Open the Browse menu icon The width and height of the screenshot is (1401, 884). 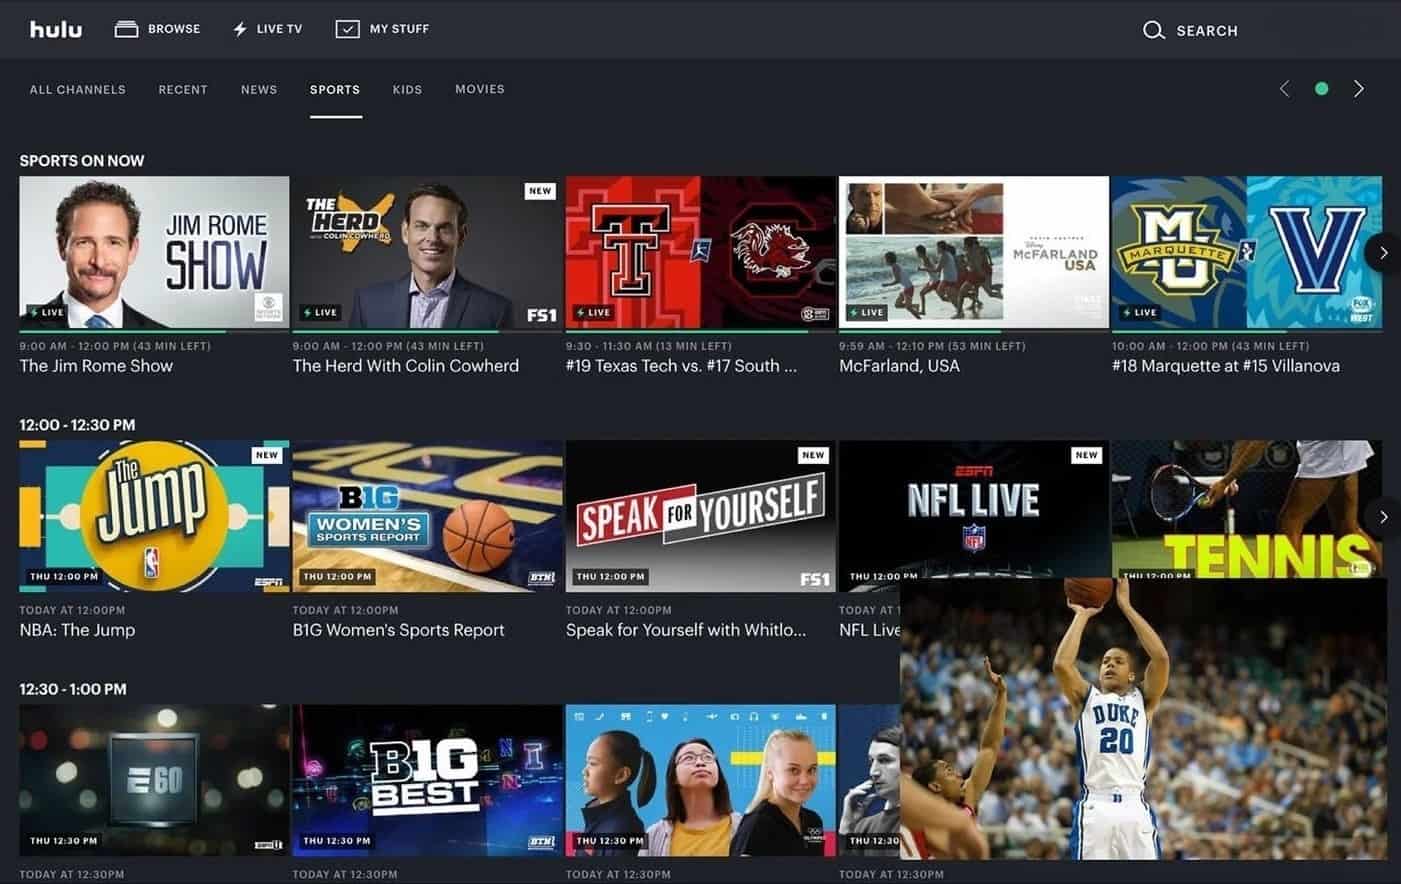[126, 29]
